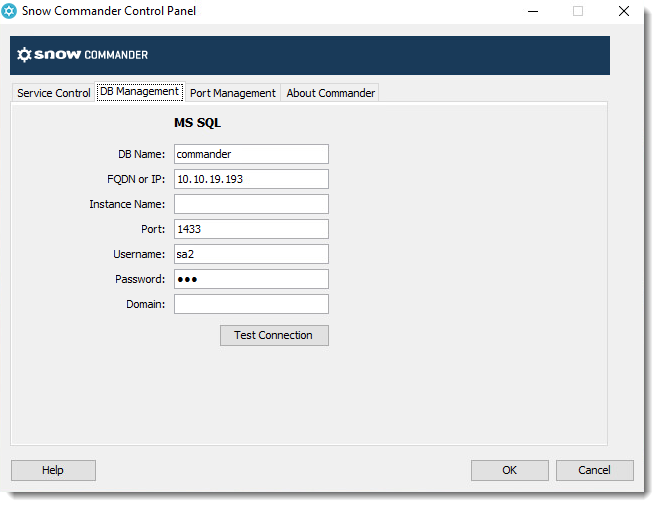Close the Snow Commander Control Panel window
This screenshot has width=659, height=507.
(x=624, y=11)
